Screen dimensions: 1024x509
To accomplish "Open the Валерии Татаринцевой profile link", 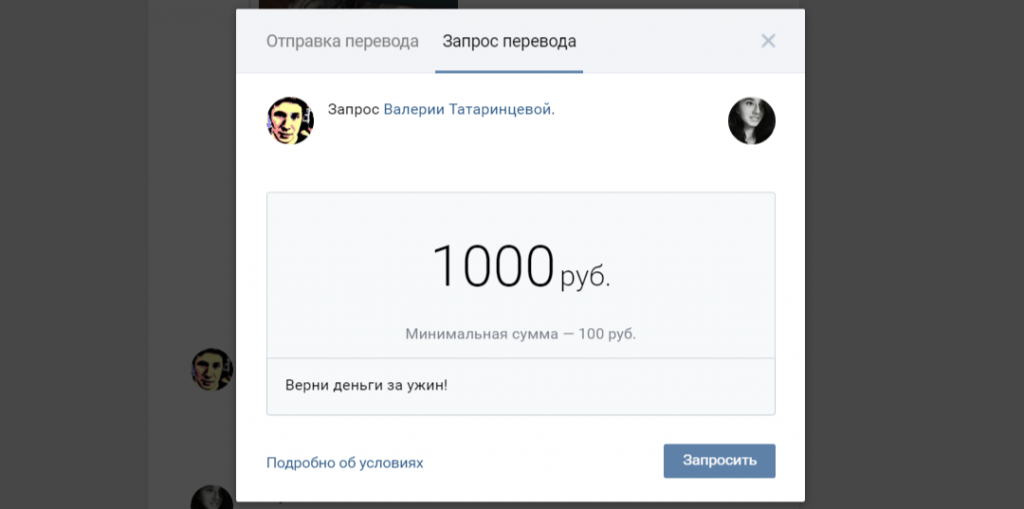I will (x=468, y=109).
